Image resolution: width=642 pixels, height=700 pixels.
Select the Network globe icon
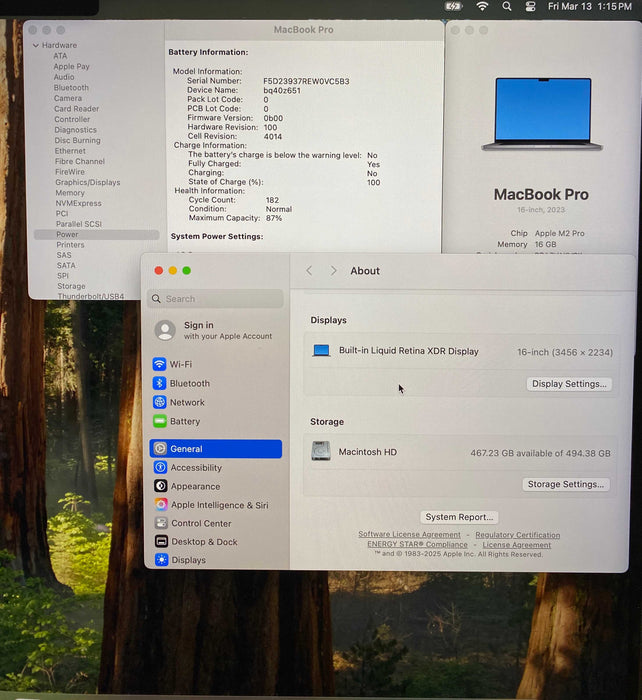pyautogui.click(x=159, y=402)
